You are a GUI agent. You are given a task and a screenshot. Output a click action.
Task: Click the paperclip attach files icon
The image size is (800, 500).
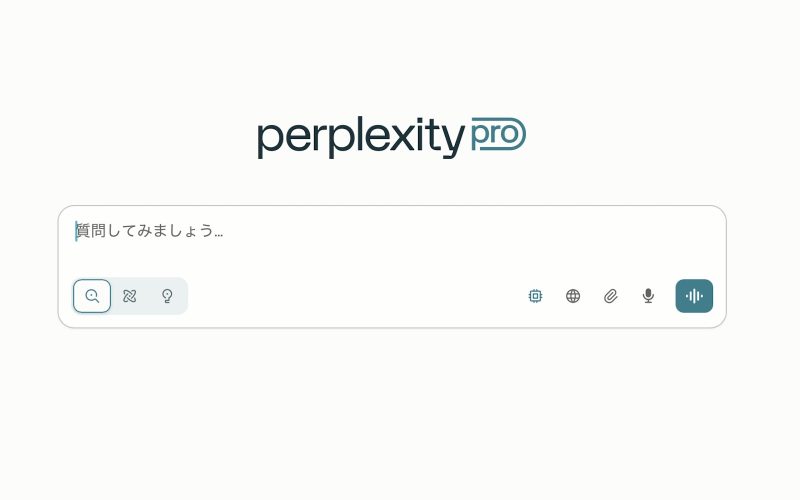point(611,296)
